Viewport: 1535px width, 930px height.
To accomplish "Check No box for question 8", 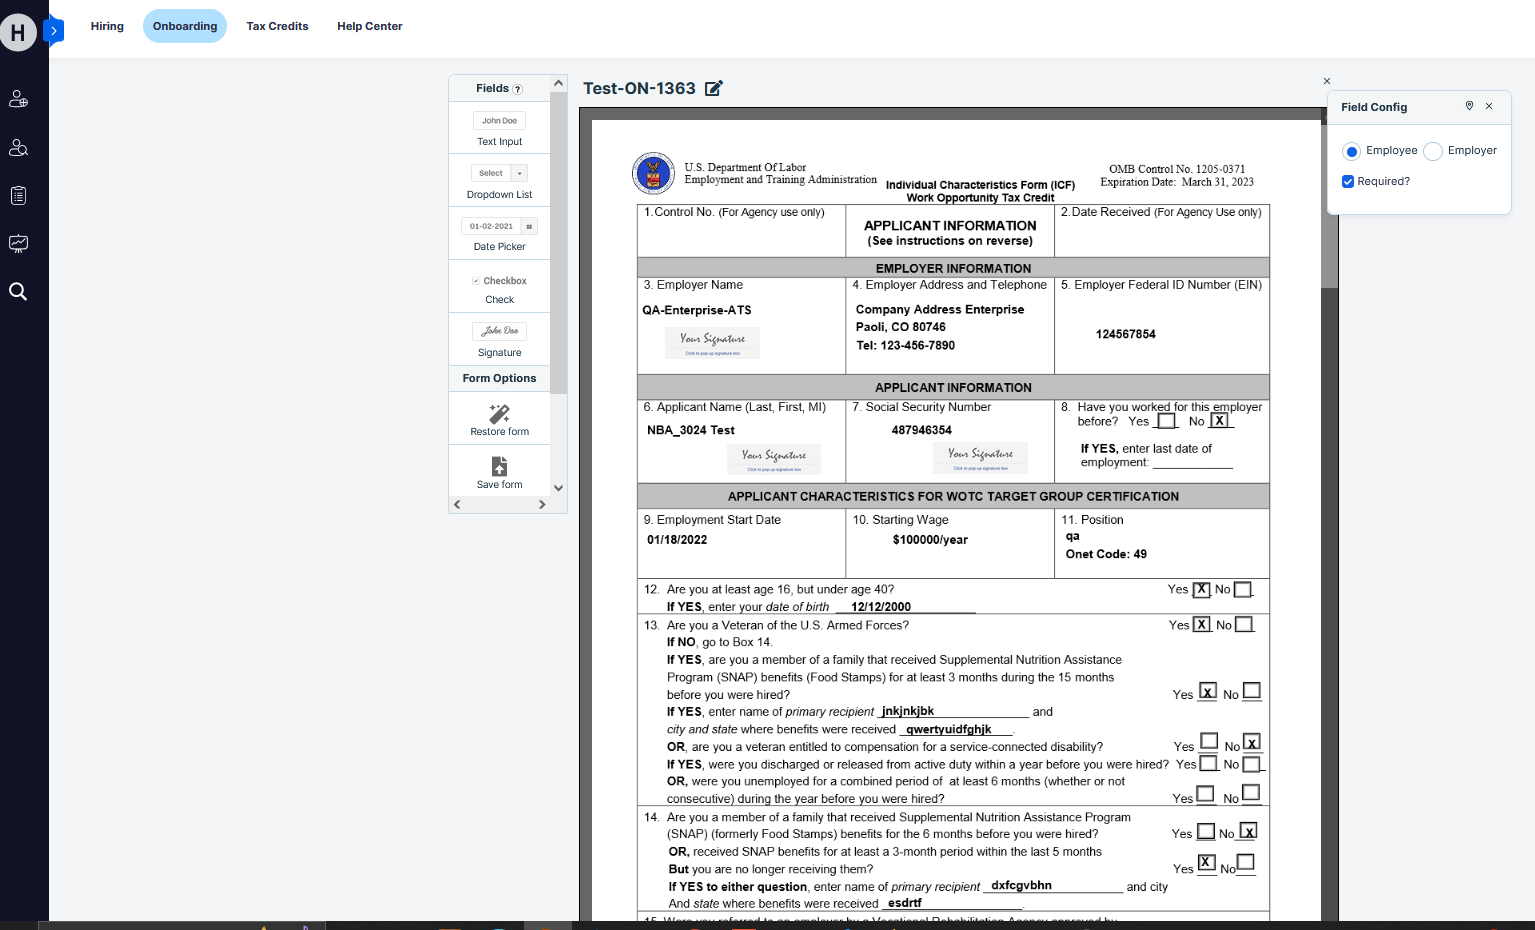I will [1220, 421].
